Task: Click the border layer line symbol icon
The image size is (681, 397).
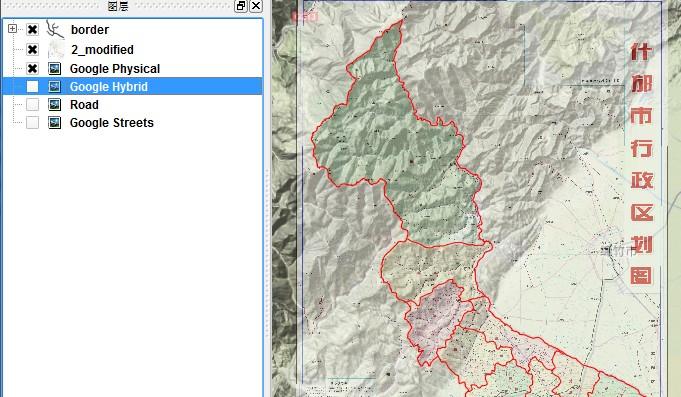Action: 55,30
